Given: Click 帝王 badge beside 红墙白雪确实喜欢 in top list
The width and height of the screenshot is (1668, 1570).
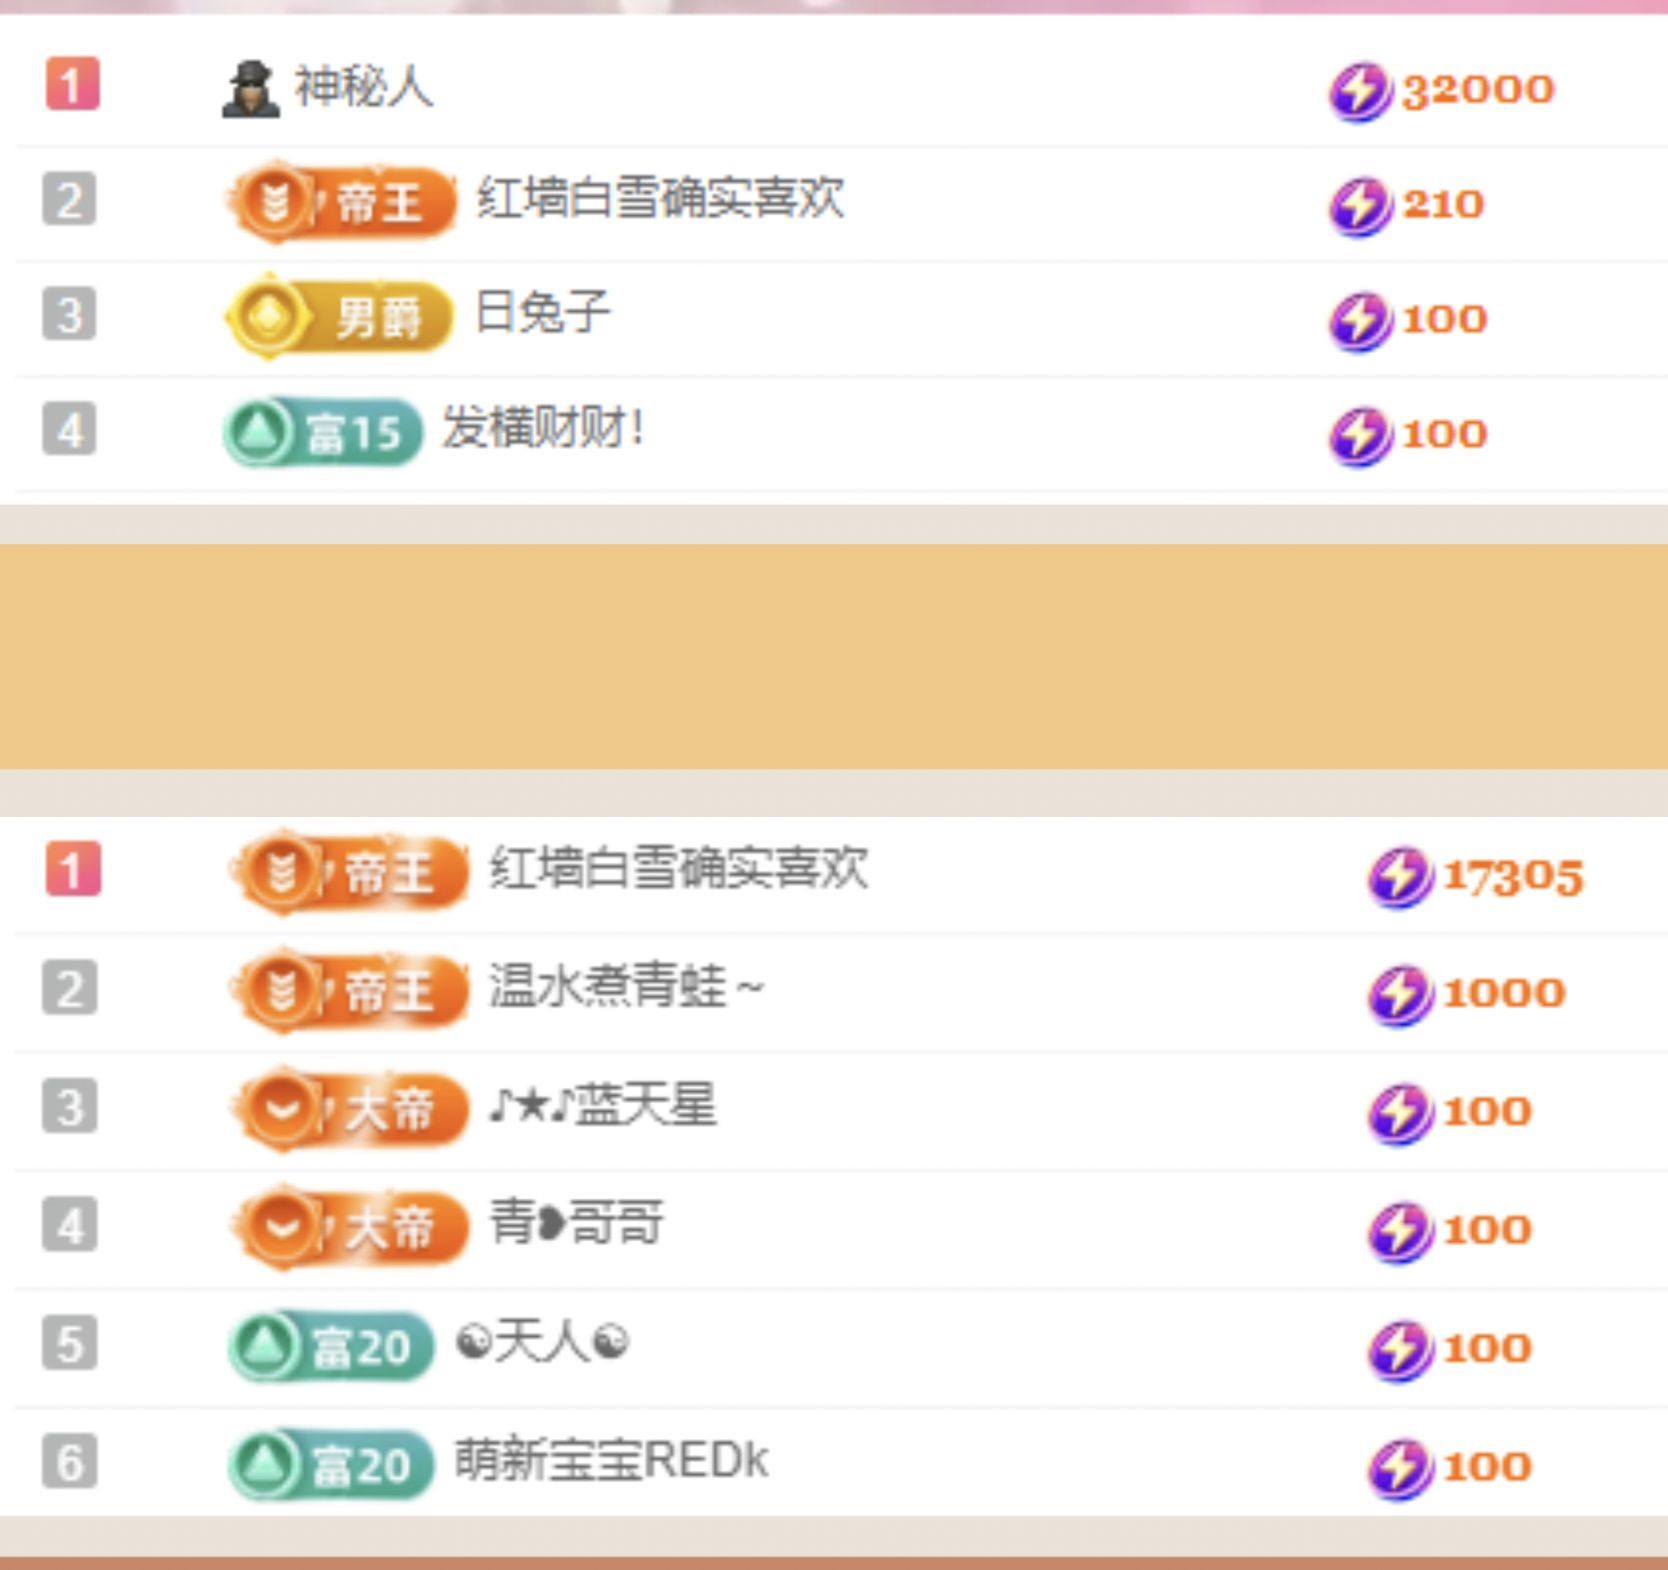Looking at the screenshot, I should [340, 204].
